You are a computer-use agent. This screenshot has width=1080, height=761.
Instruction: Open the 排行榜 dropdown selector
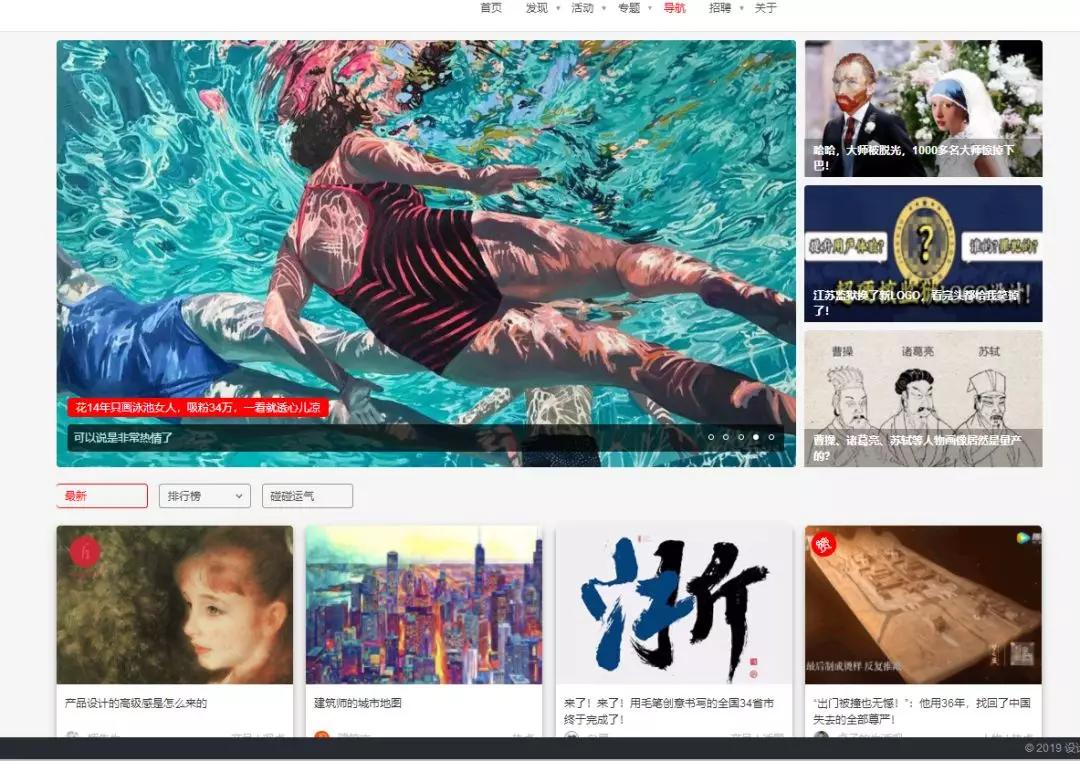pyautogui.click(x=204, y=496)
